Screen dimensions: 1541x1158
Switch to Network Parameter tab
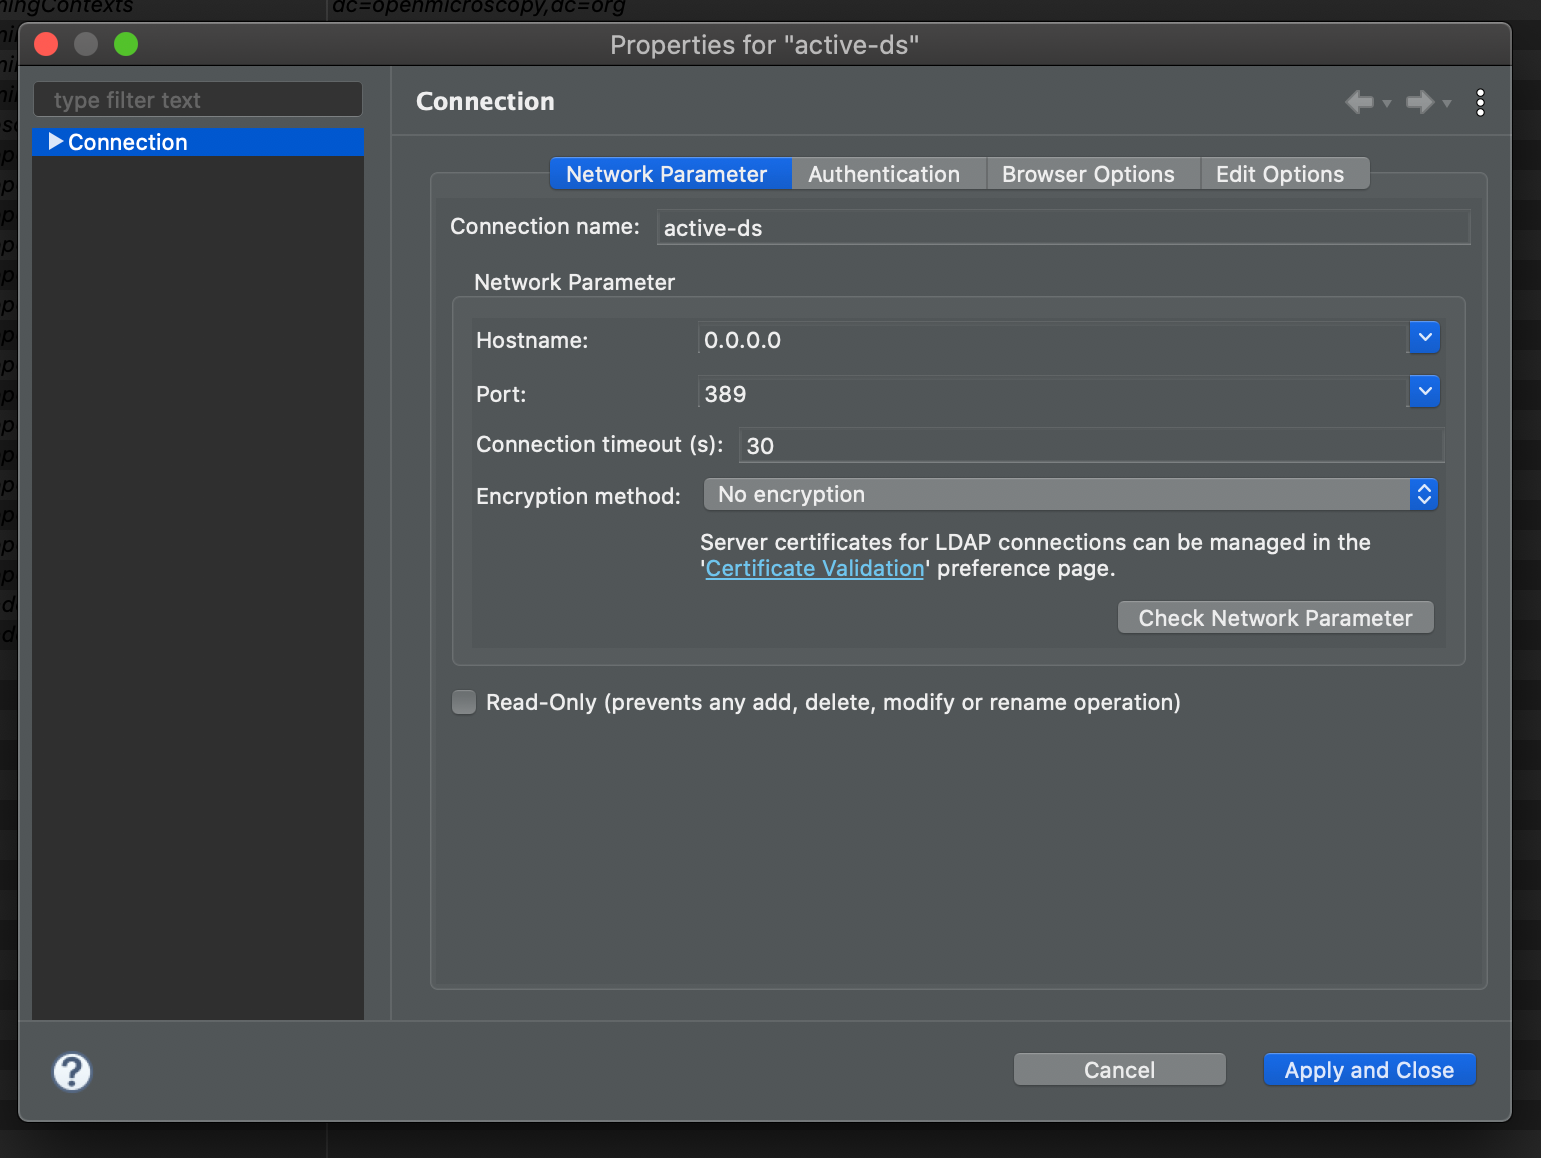[670, 174]
